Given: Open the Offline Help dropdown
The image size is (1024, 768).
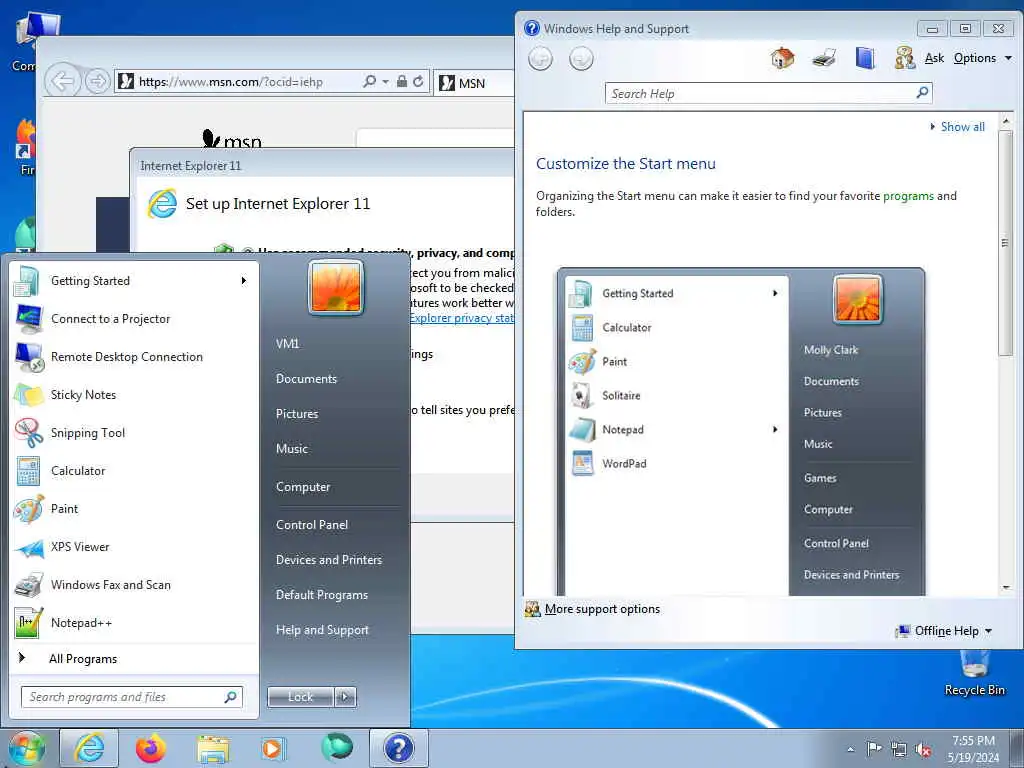Looking at the screenshot, I should point(944,631).
